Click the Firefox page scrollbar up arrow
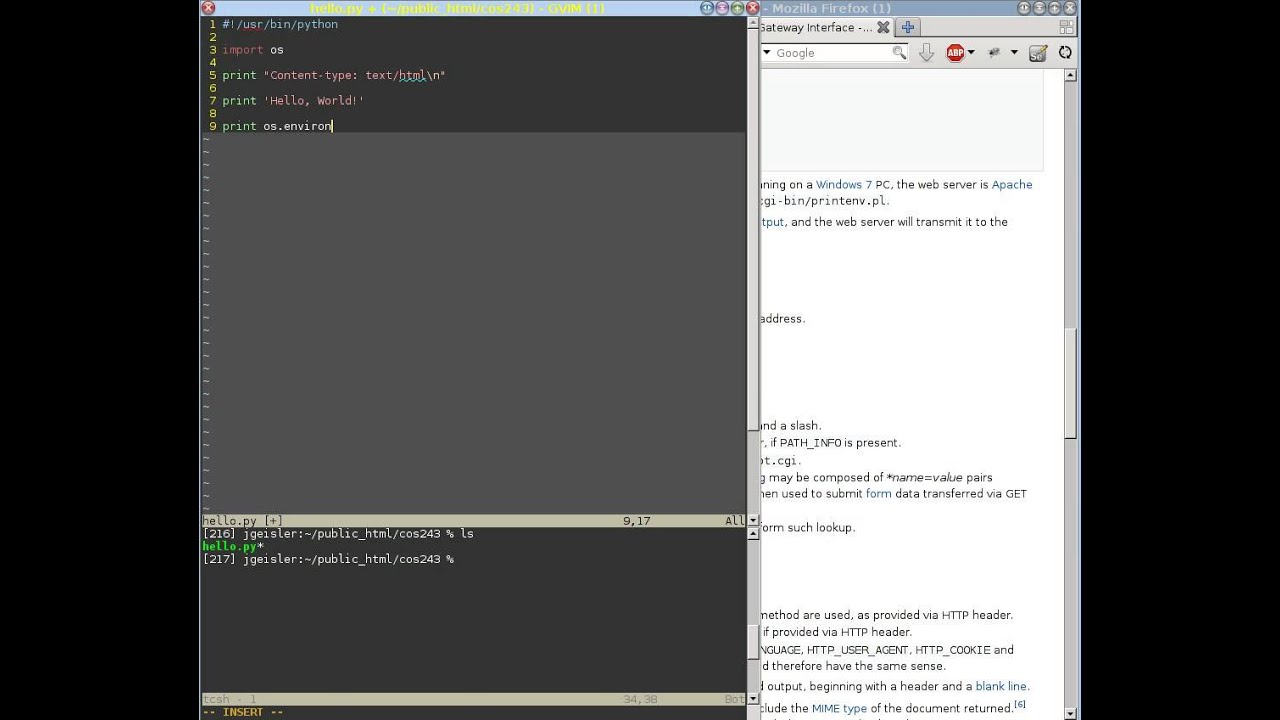Viewport: 1280px width, 720px height. (1070, 75)
